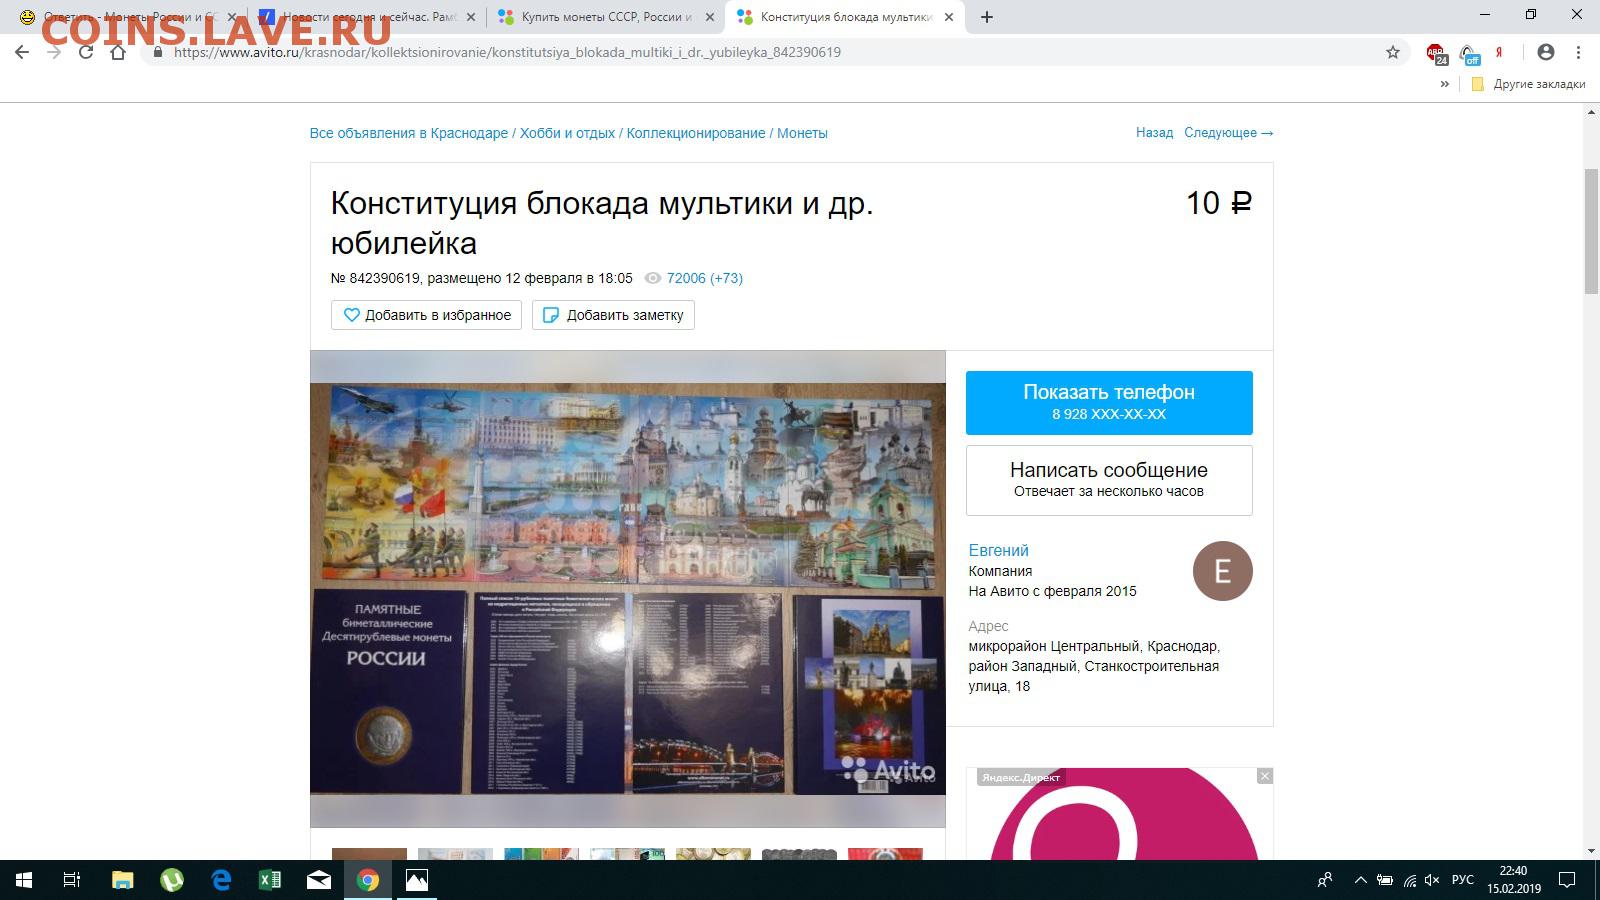Switch to the Купить монеты СССР tab
Image resolution: width=1600 pixels, height=900 pixels.
click(x=606, y=17)
